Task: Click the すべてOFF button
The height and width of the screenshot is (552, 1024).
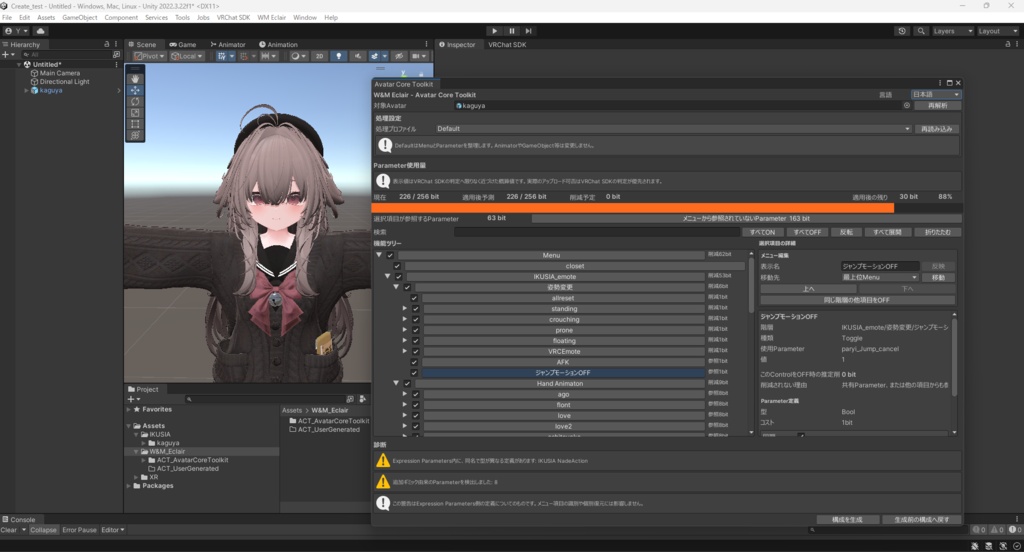Action: (807, 232)
